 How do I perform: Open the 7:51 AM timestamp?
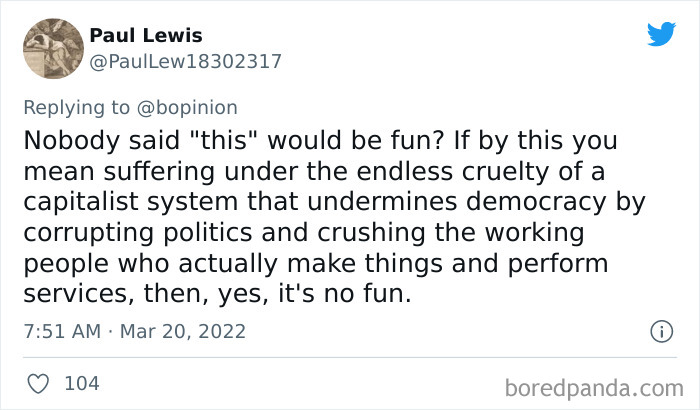coord(59,331)
